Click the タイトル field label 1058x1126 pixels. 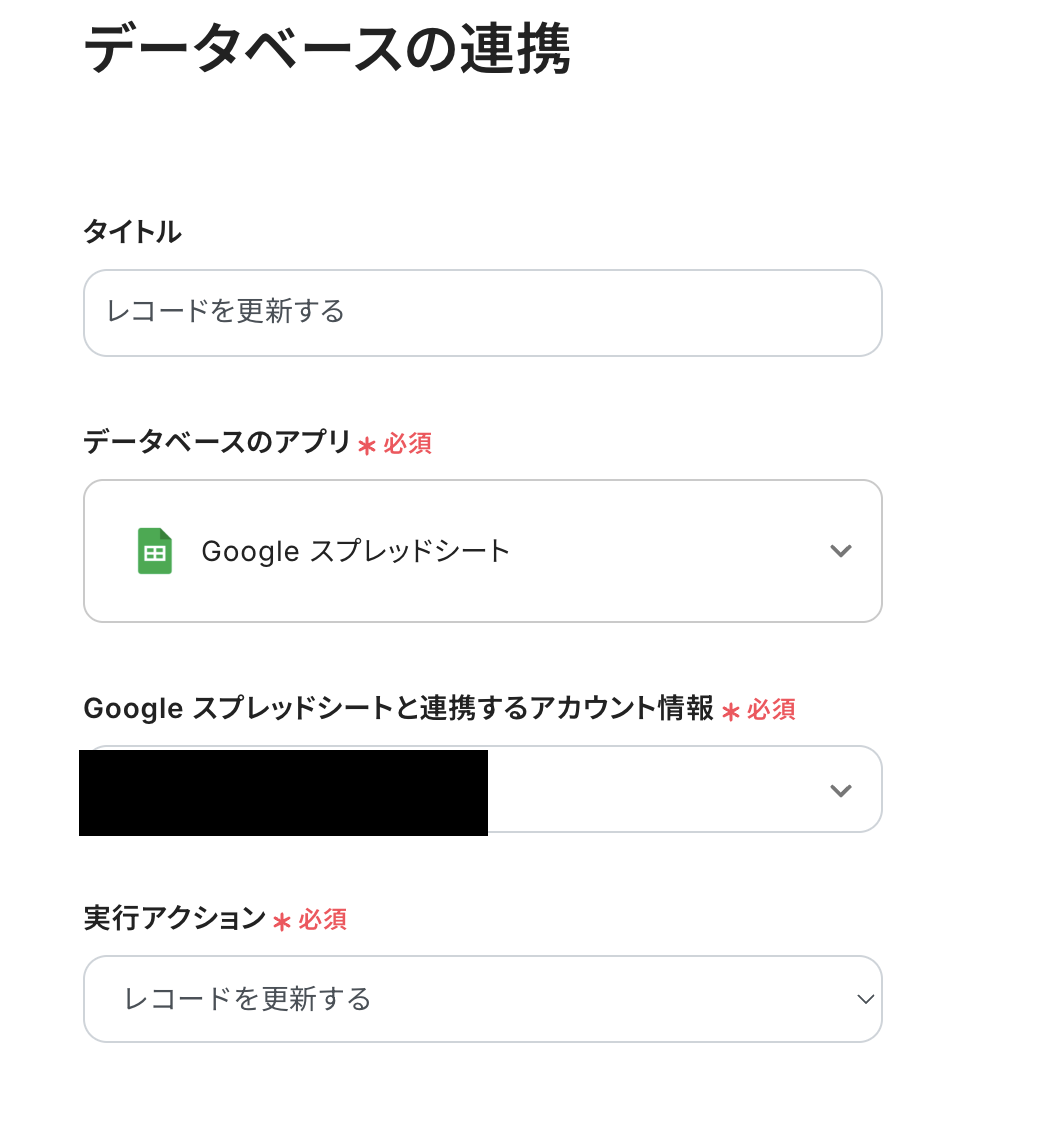coord(132,232)
